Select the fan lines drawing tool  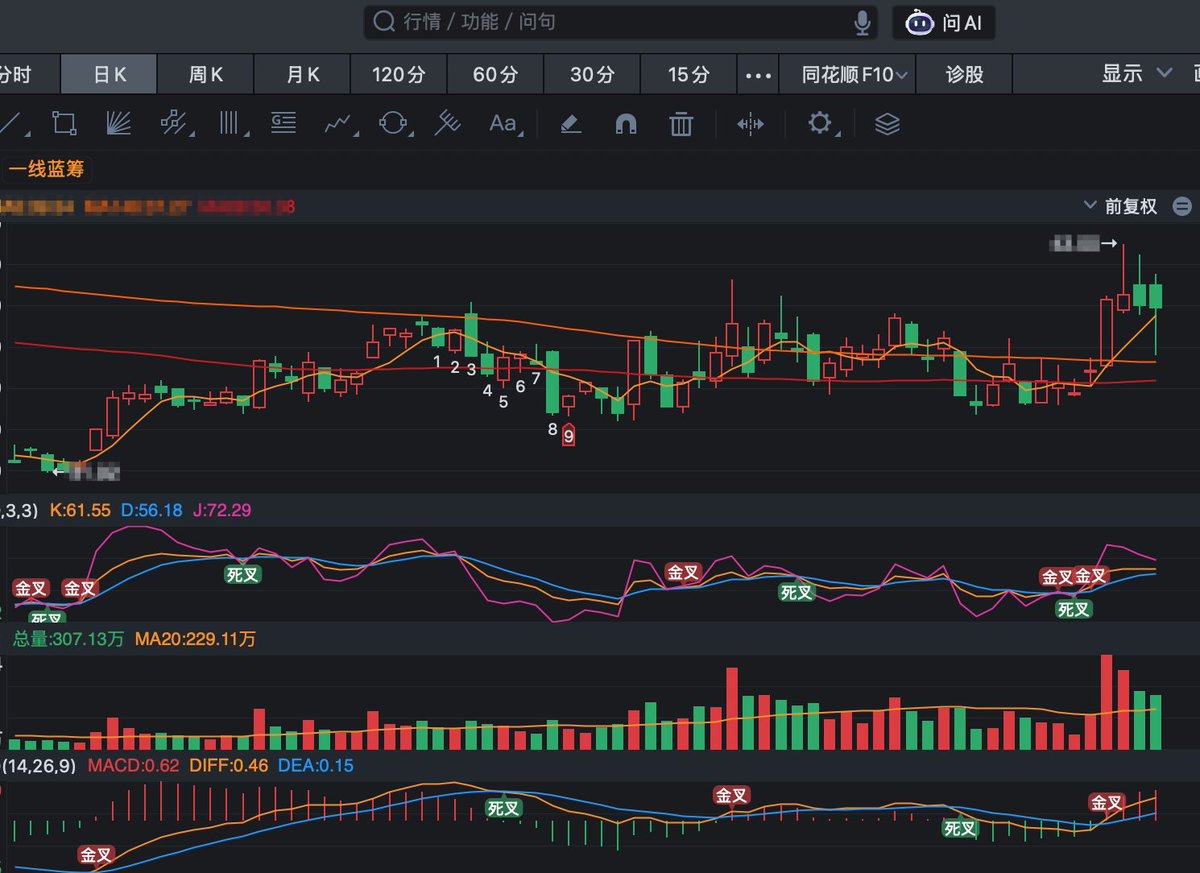point(119,124)
